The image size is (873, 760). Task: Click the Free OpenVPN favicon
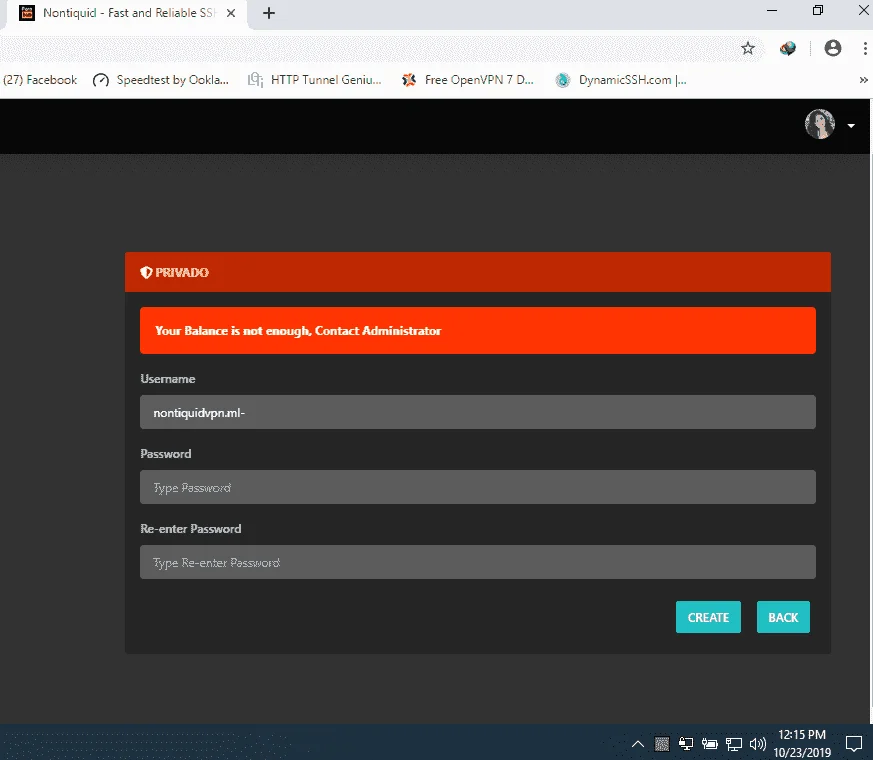(x=409, y=80)
